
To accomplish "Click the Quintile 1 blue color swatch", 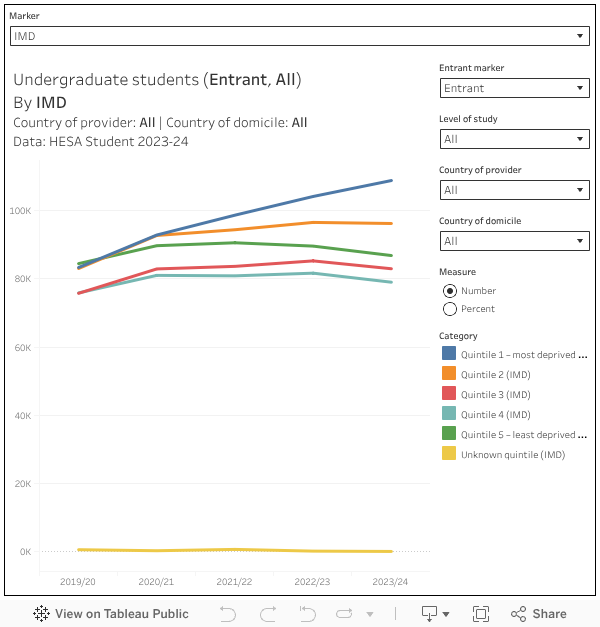I will point(449,355).
